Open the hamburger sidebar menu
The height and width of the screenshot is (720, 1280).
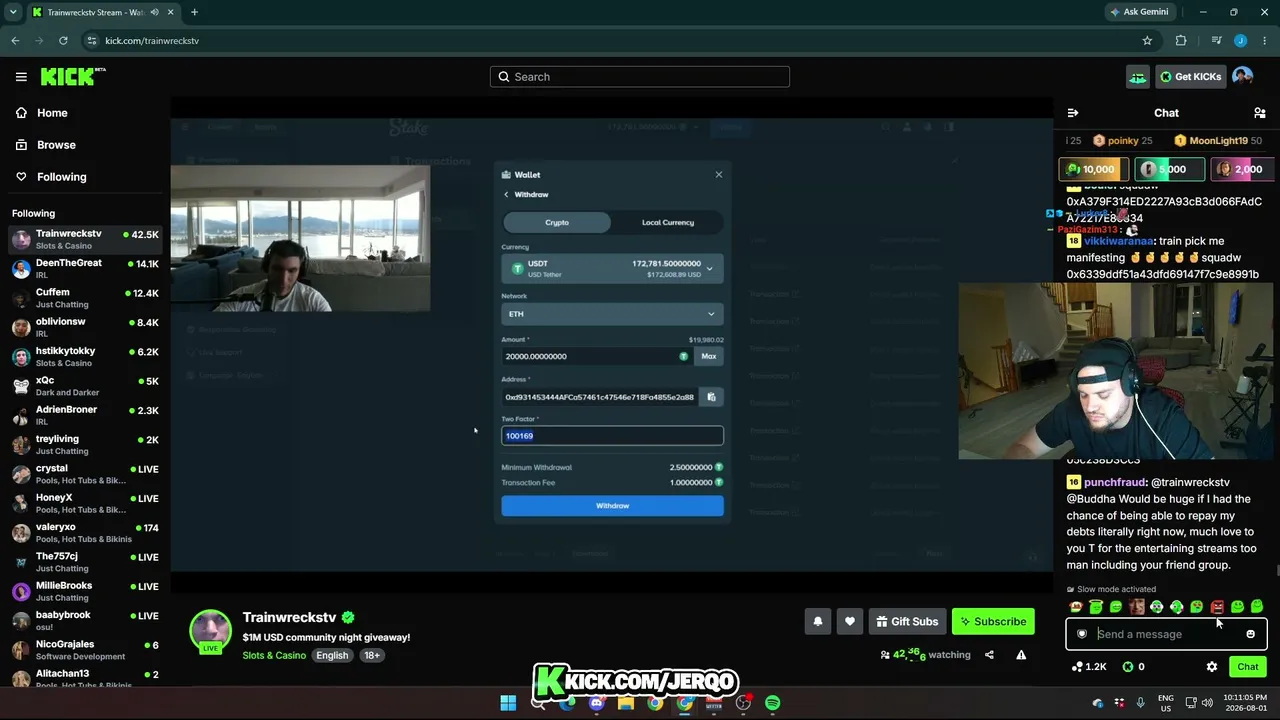point(21,77)
